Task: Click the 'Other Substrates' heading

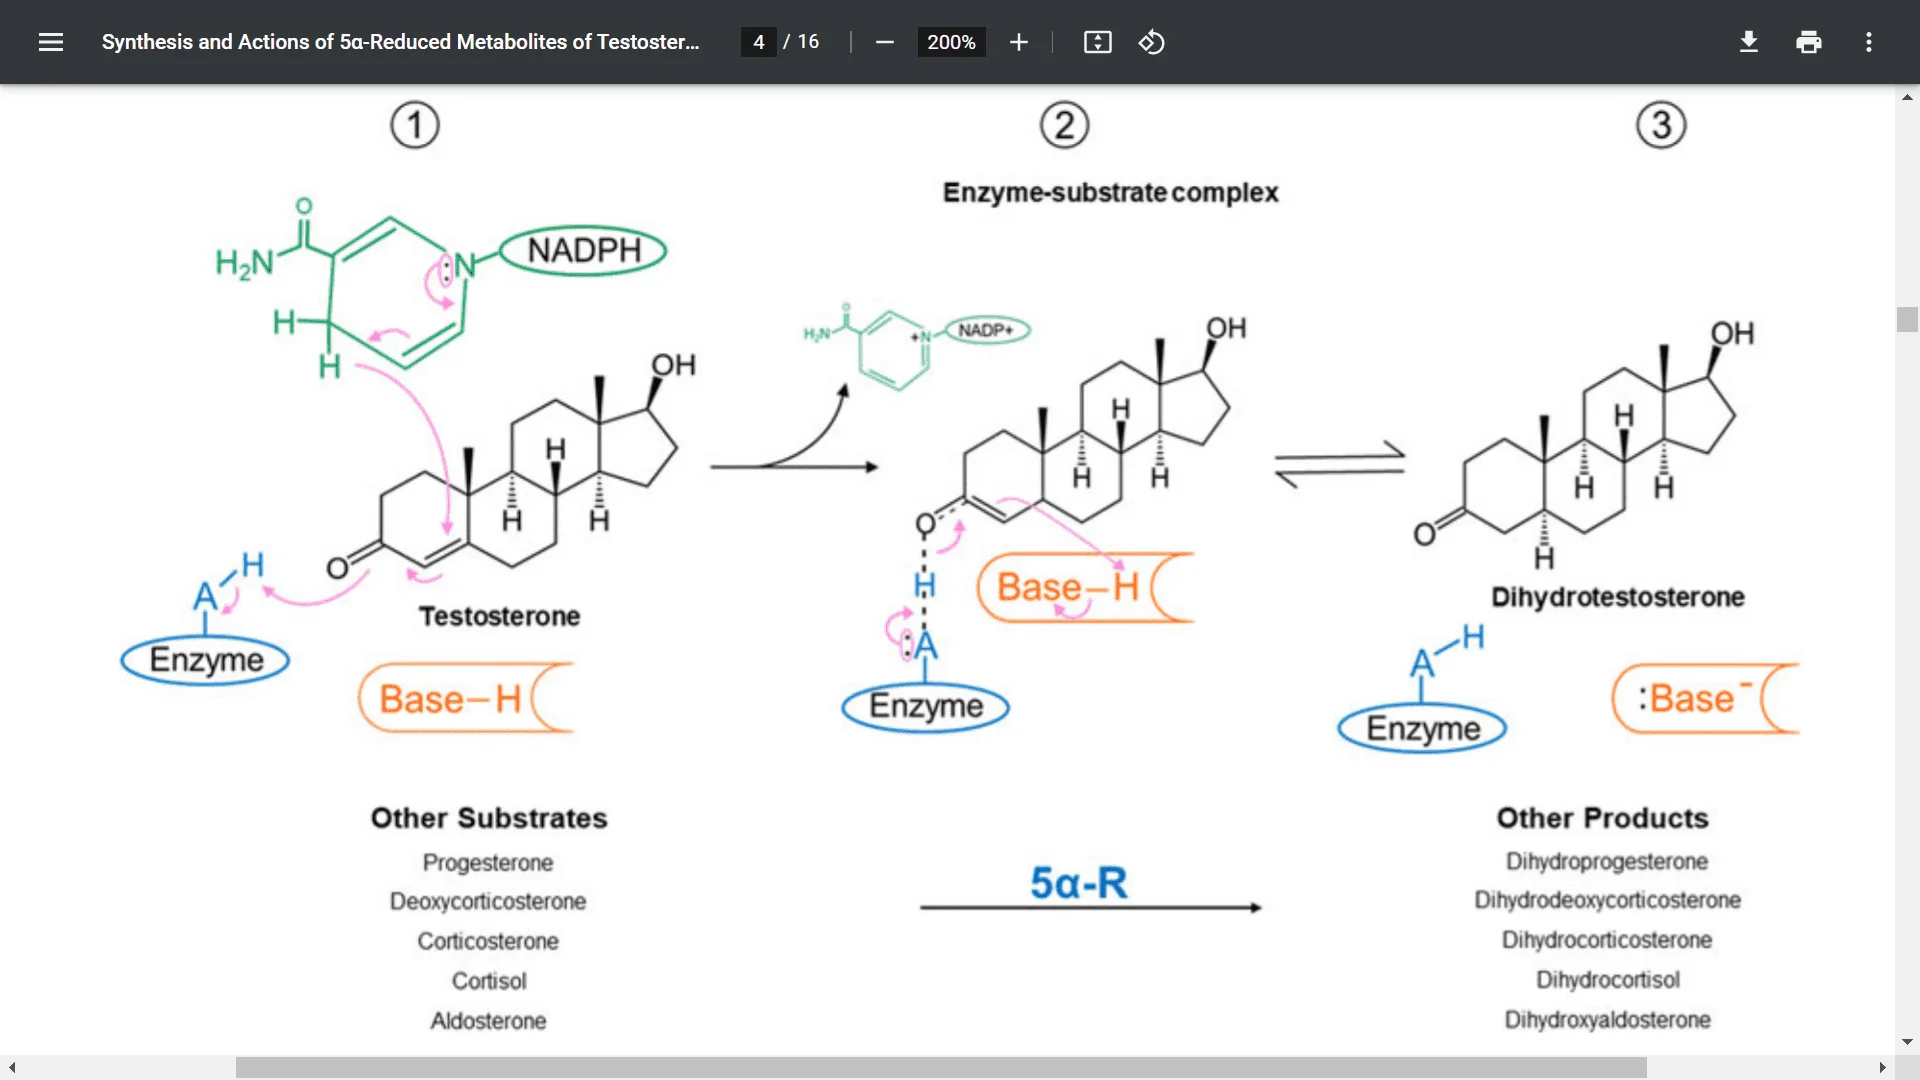Action: click(489, 818)
